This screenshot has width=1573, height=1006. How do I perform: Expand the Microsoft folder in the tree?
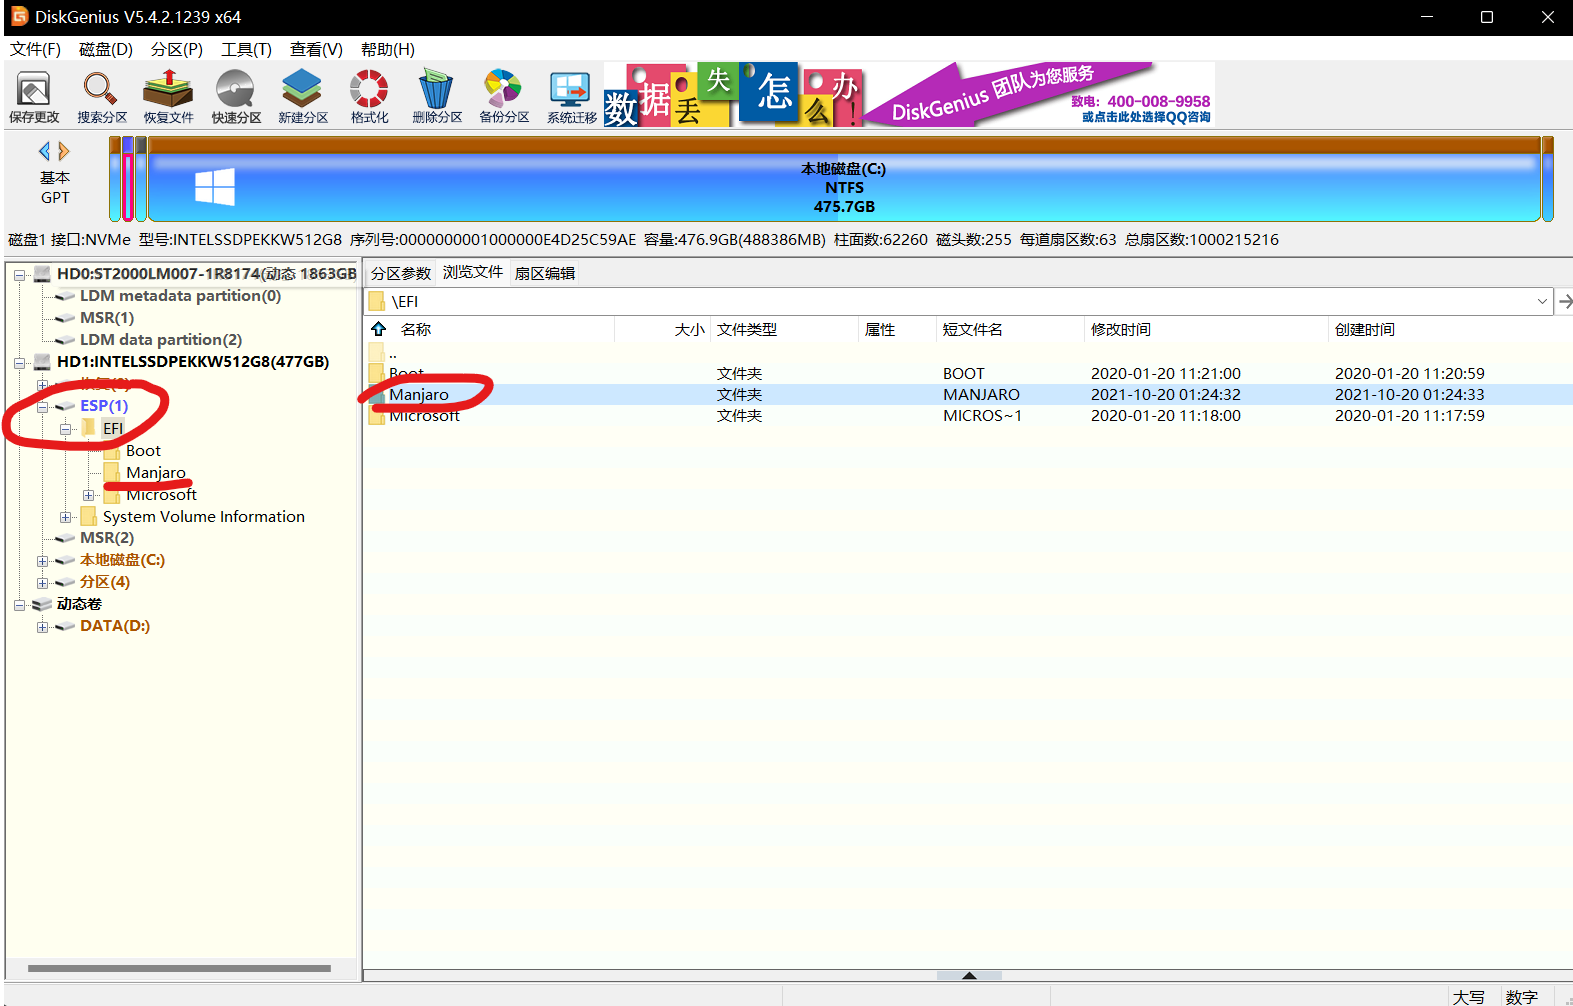pos(89,495)
